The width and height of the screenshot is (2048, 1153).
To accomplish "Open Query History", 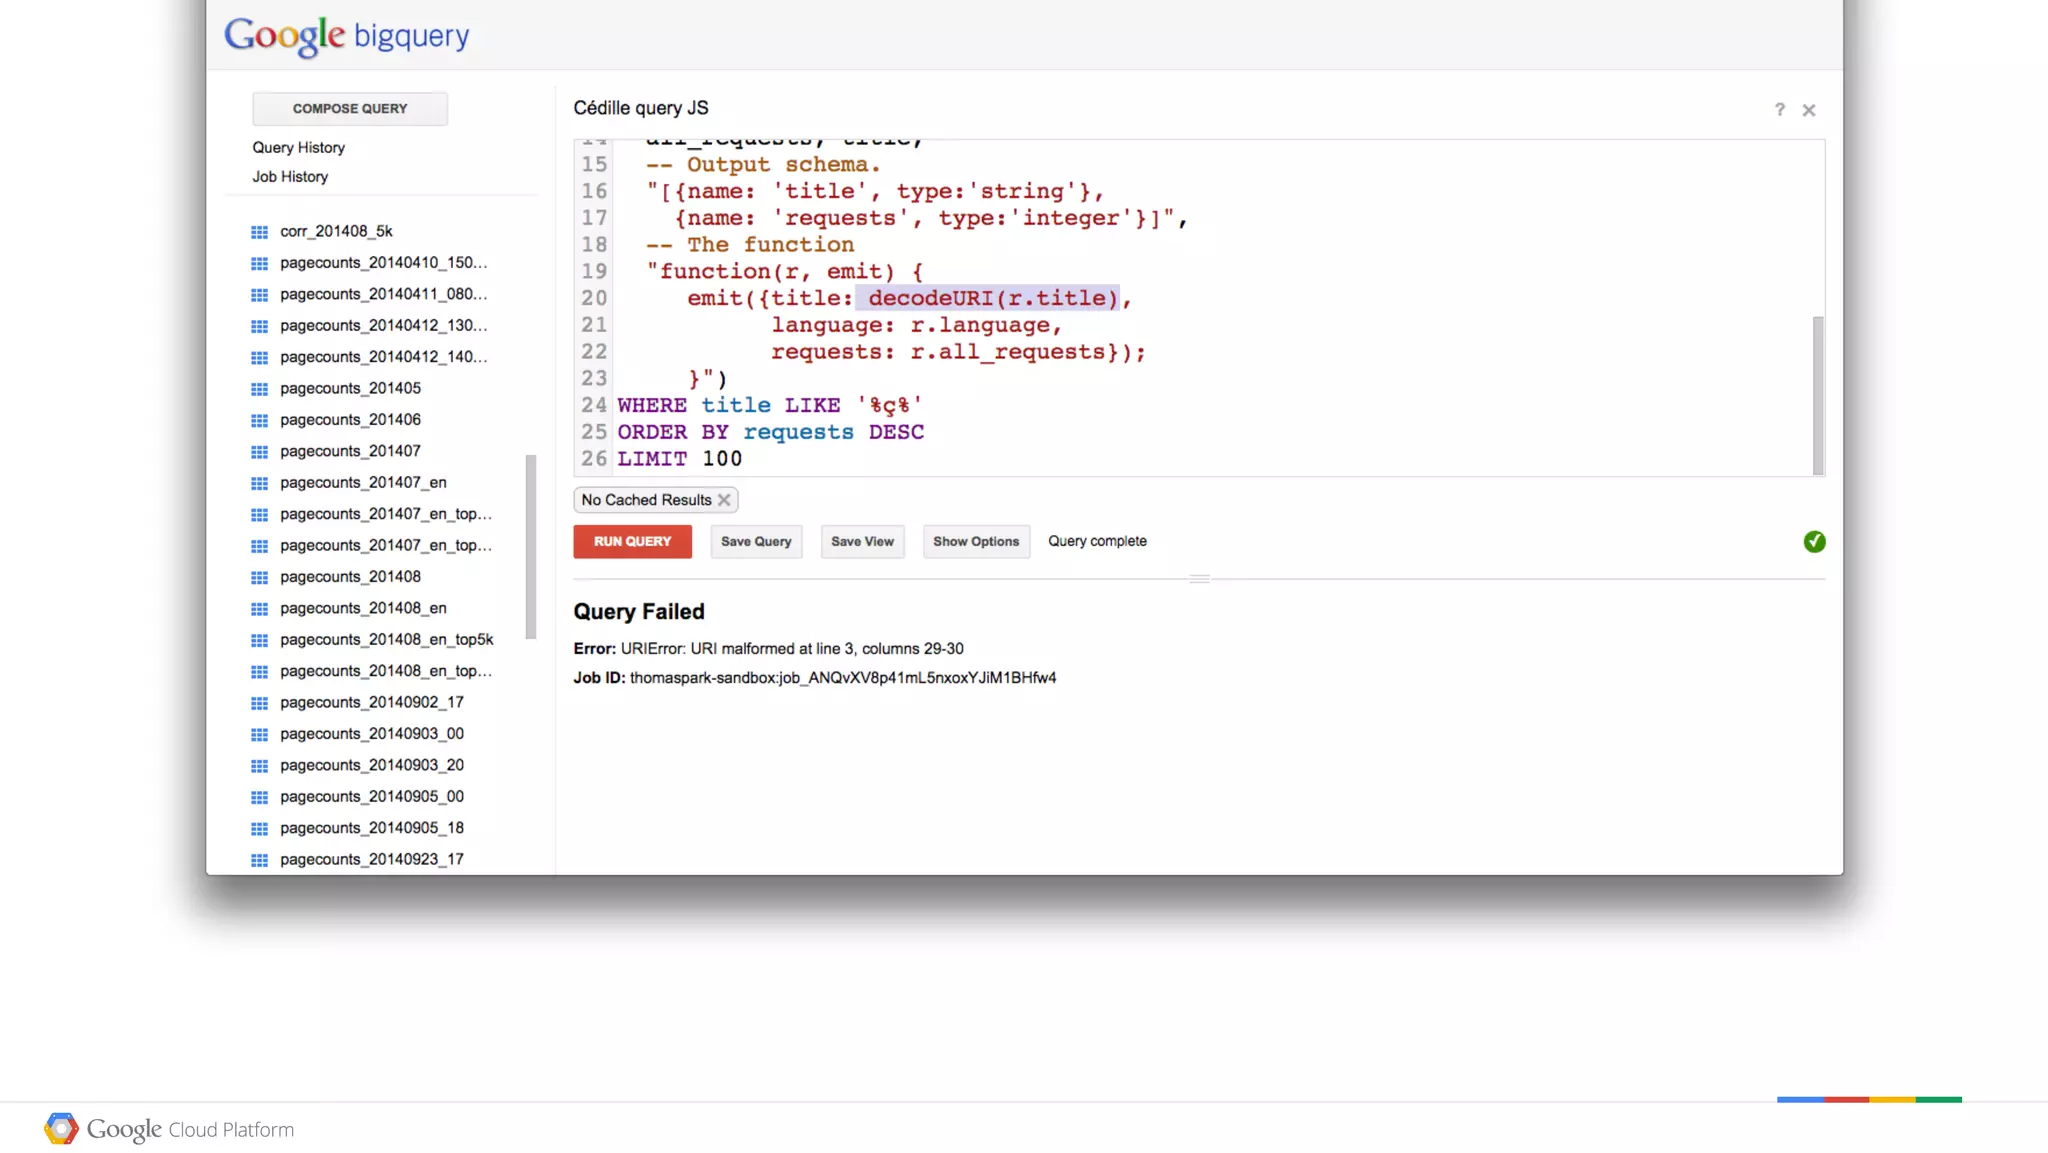I will 298,148.
